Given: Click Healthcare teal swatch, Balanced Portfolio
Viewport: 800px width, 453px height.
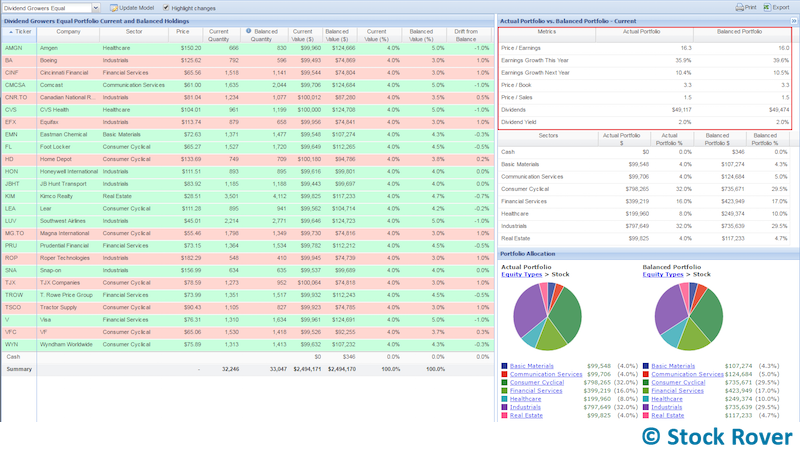Looking at the screenshot, I should (x=645, y=399).
